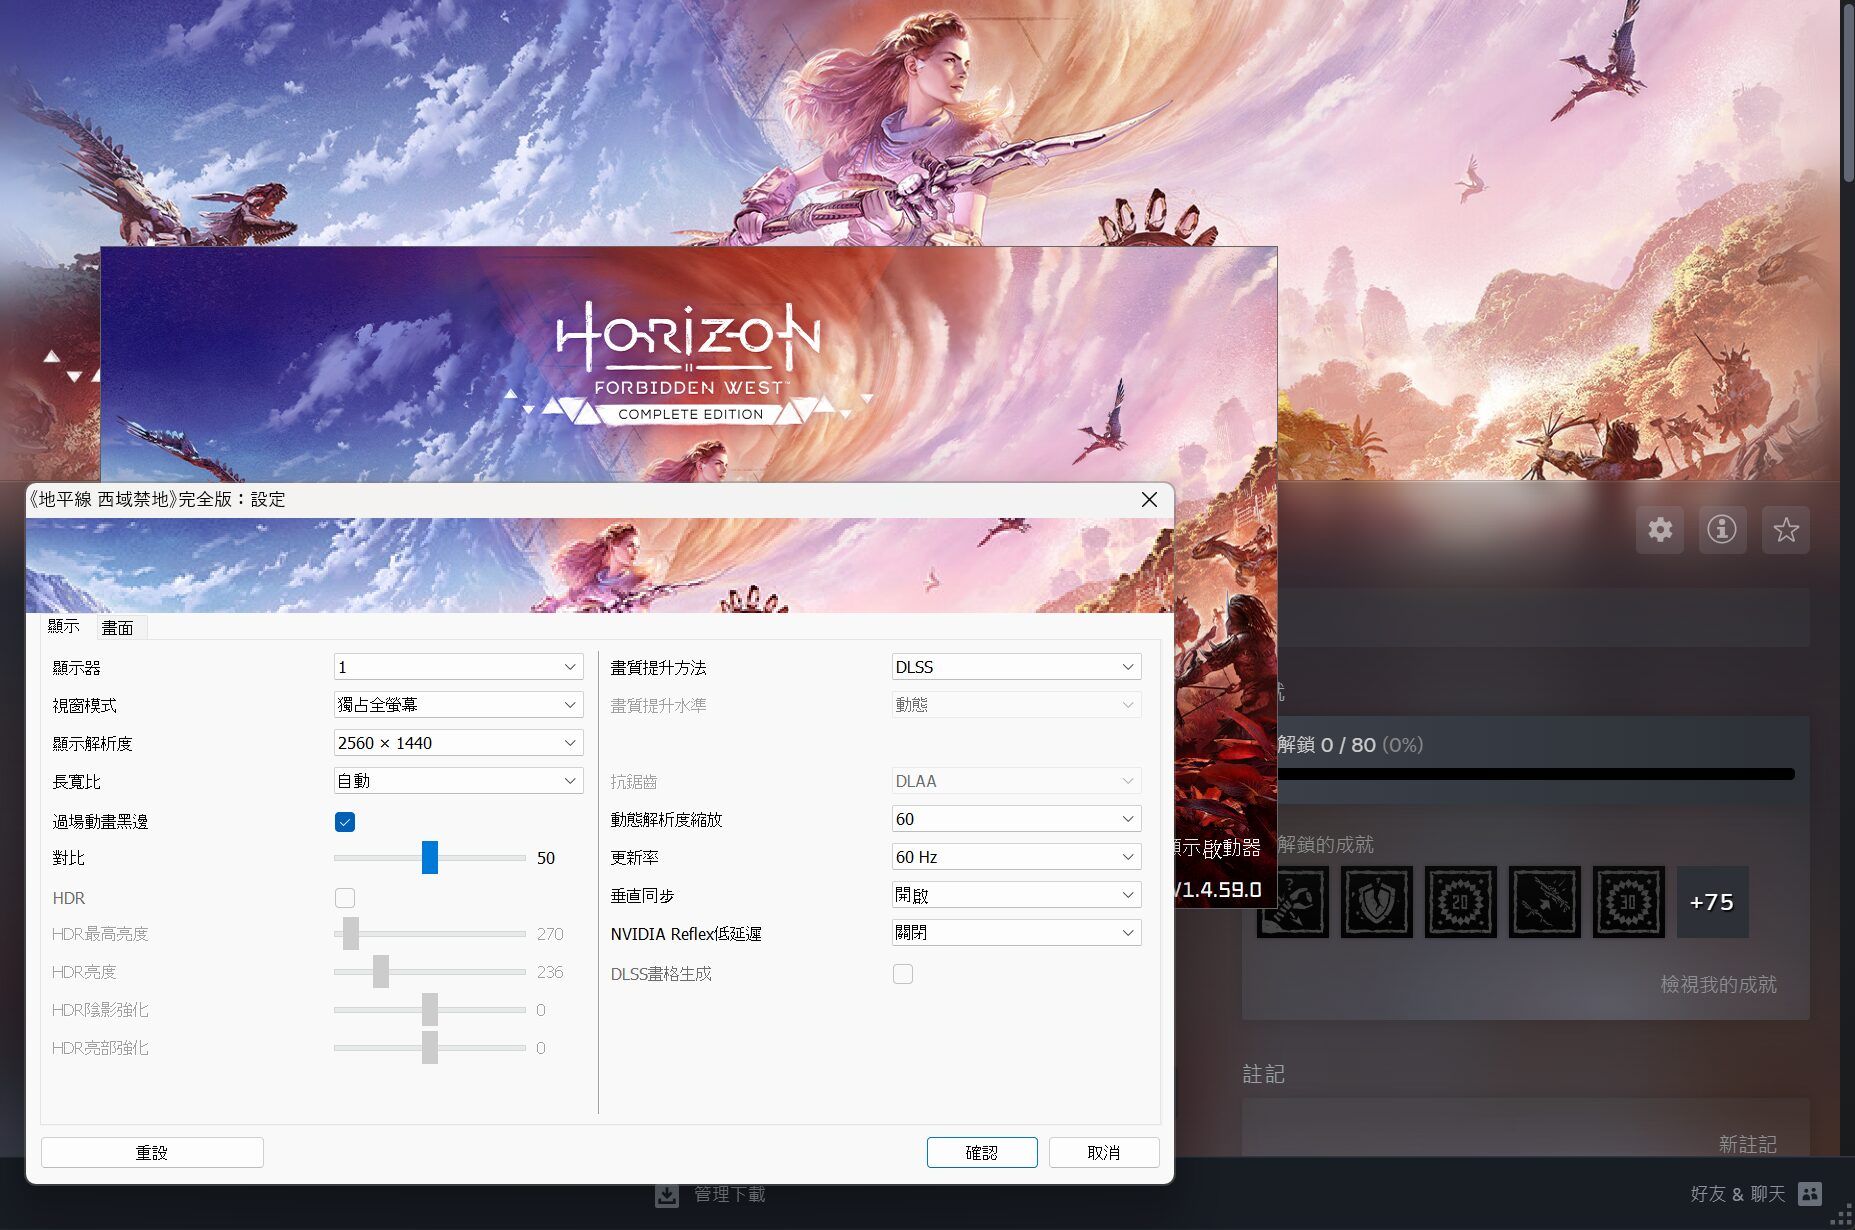Viewport: 1855px width, 1230px height.
Task: Click the 畫質提升水準 動態 dropdown
Action: tap(1016, 705)
